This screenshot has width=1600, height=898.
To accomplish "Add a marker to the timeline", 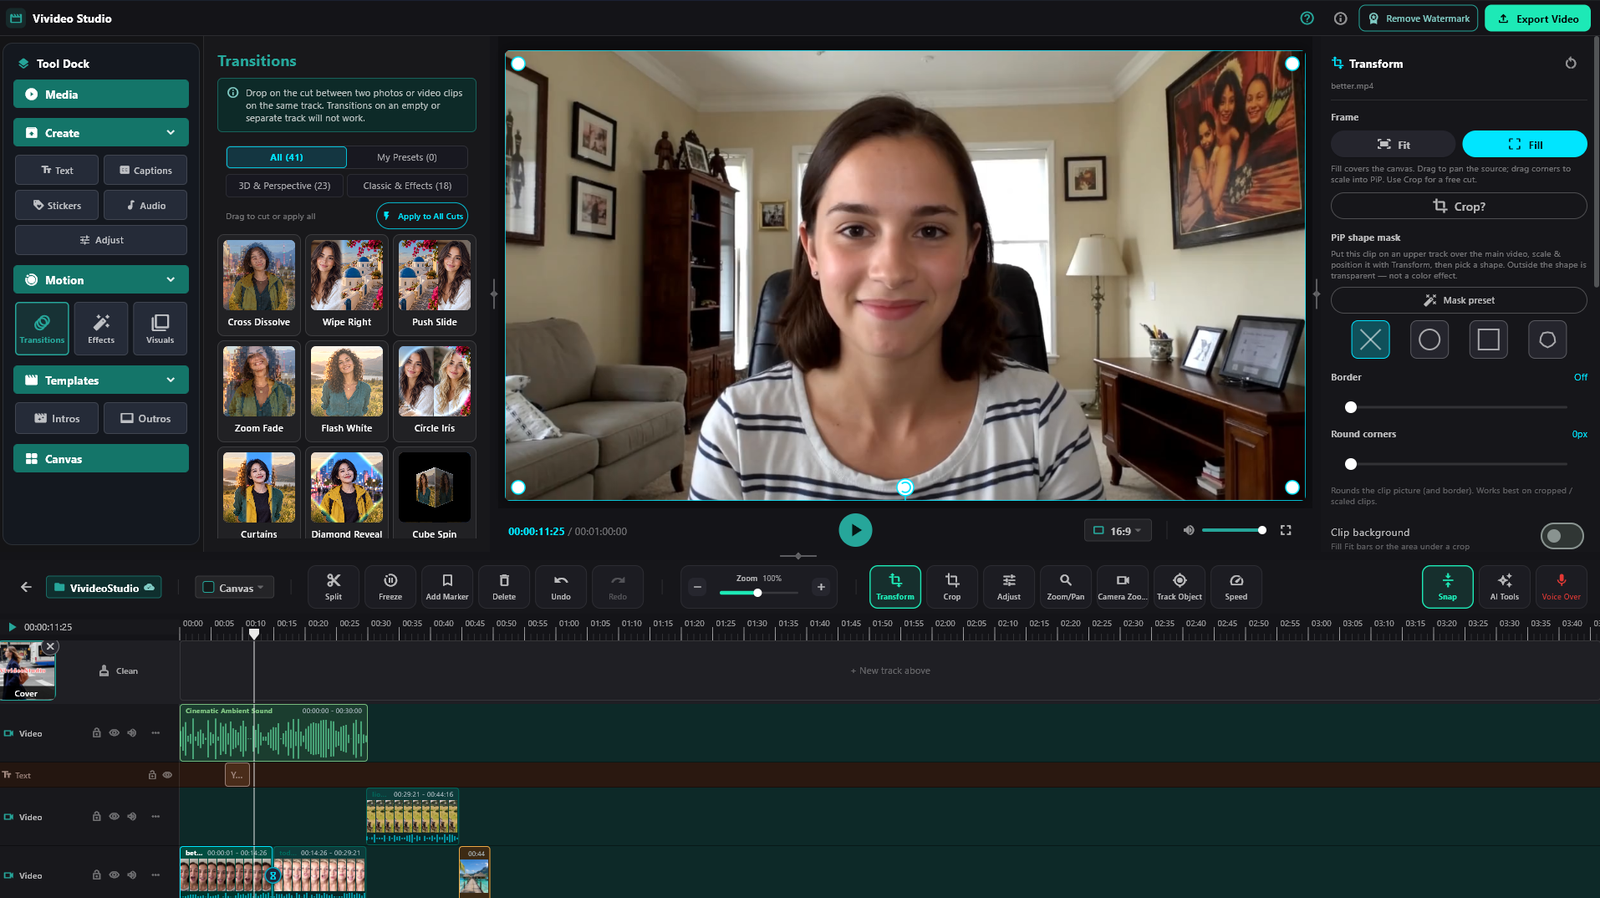I will (447, 587).
